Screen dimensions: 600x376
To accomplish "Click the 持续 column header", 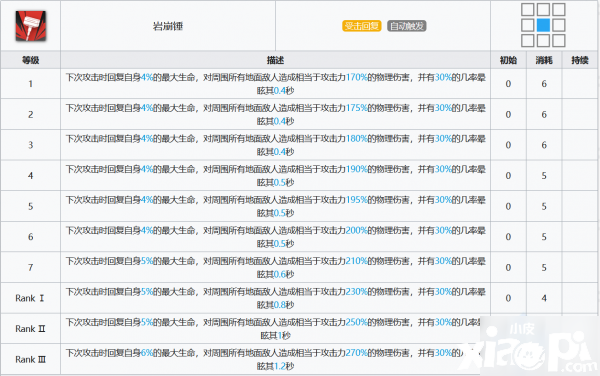I will tap(580, 60).
